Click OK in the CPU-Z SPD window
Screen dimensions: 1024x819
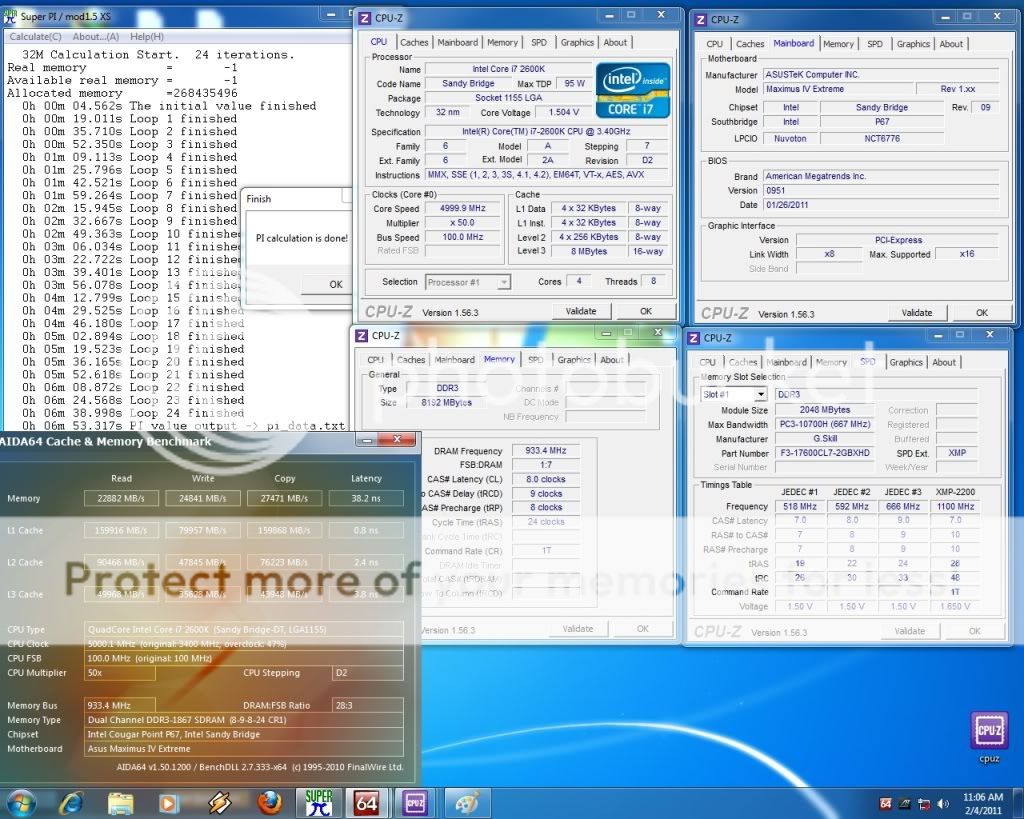pyautogui.click(x=974, y=631)
